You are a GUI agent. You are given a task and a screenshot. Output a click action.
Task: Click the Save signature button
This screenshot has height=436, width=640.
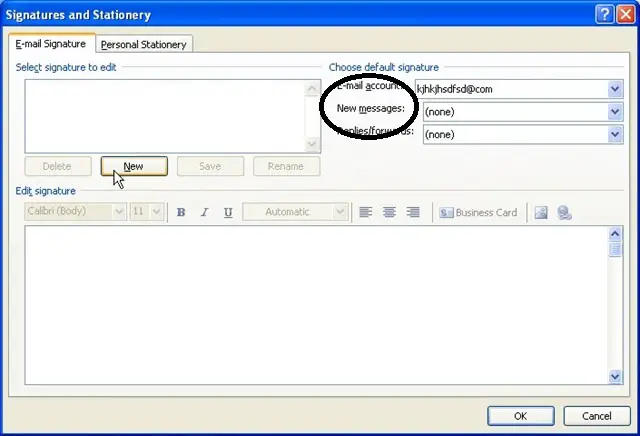(210, 166)
